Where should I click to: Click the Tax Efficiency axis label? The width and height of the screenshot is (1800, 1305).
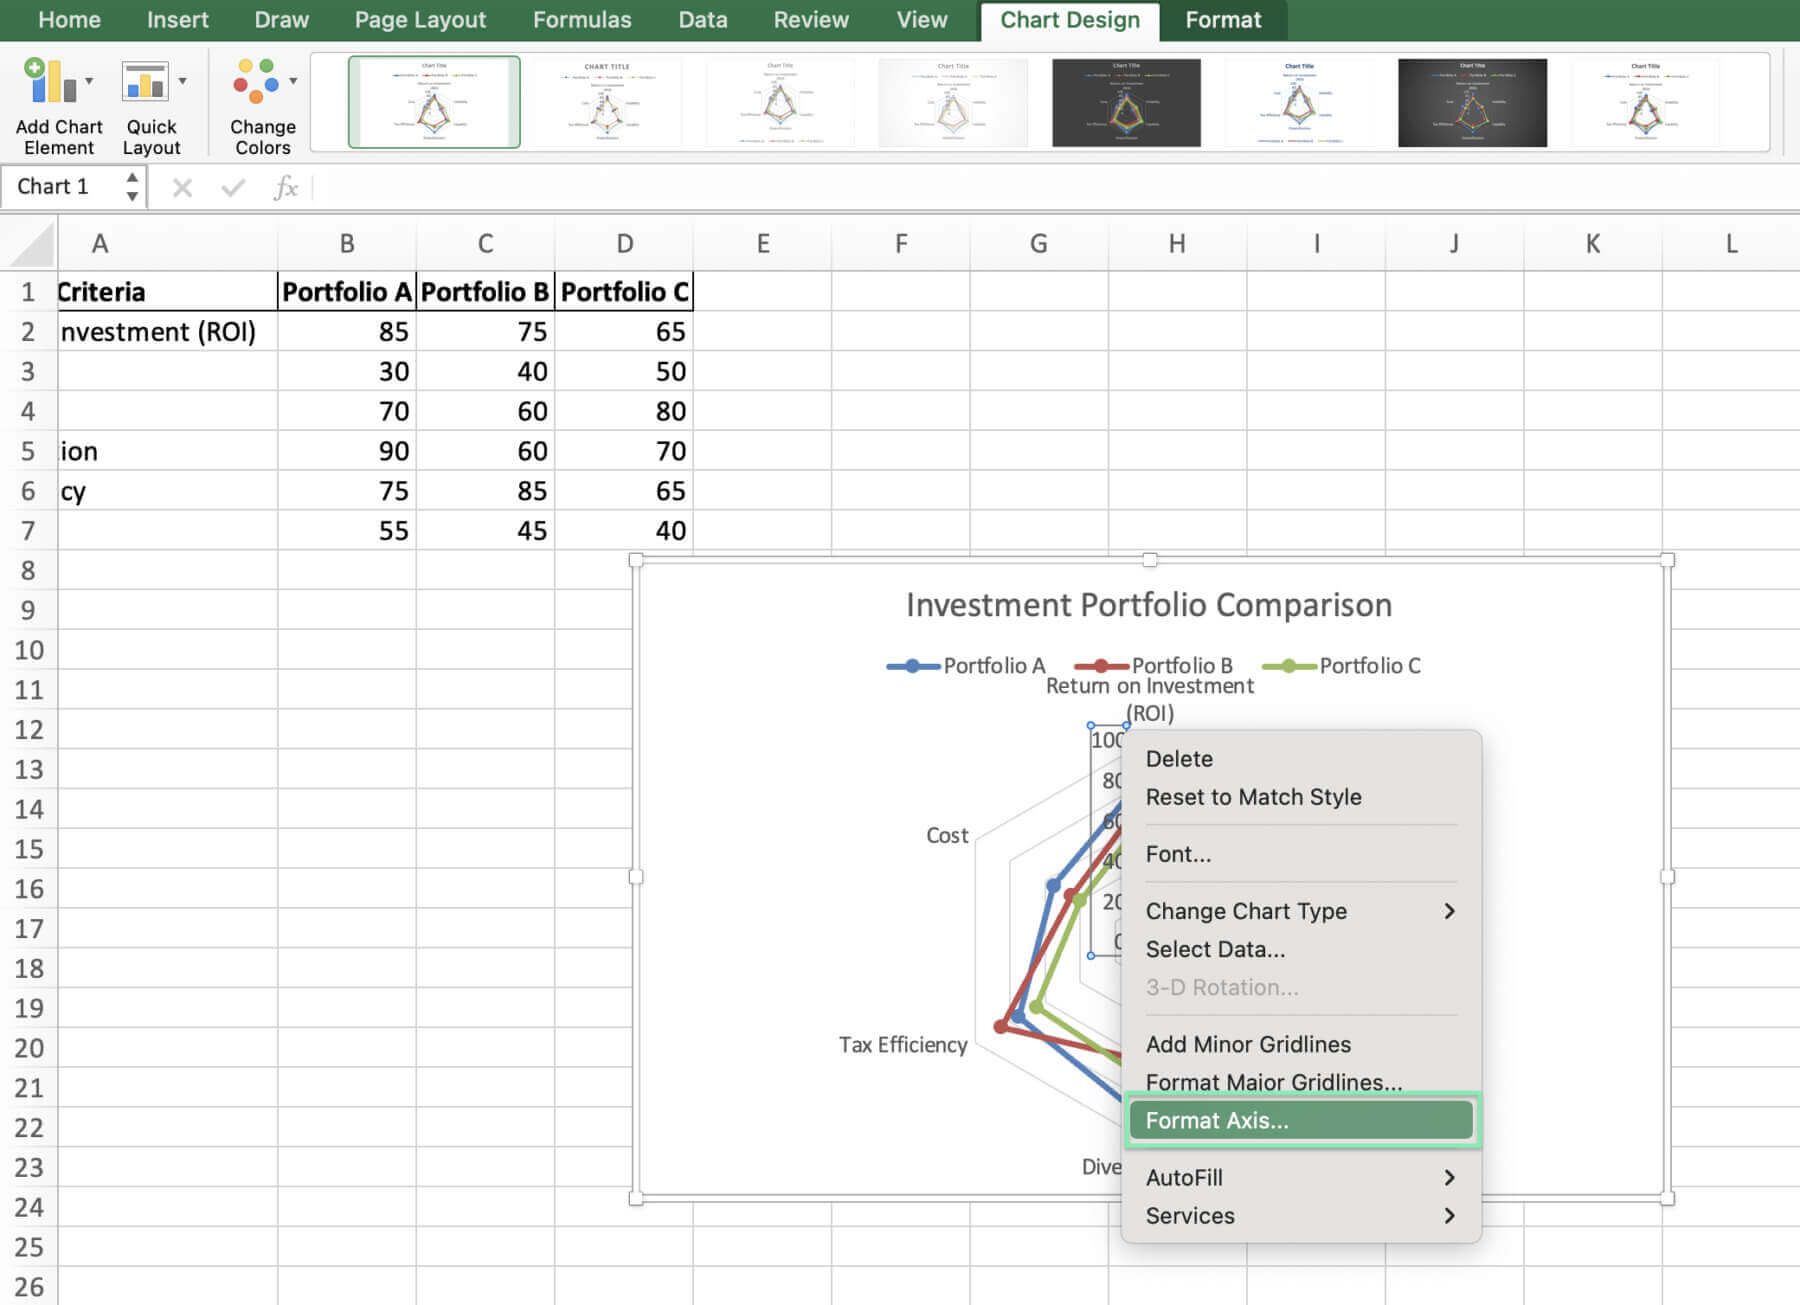click(903, 1045)
